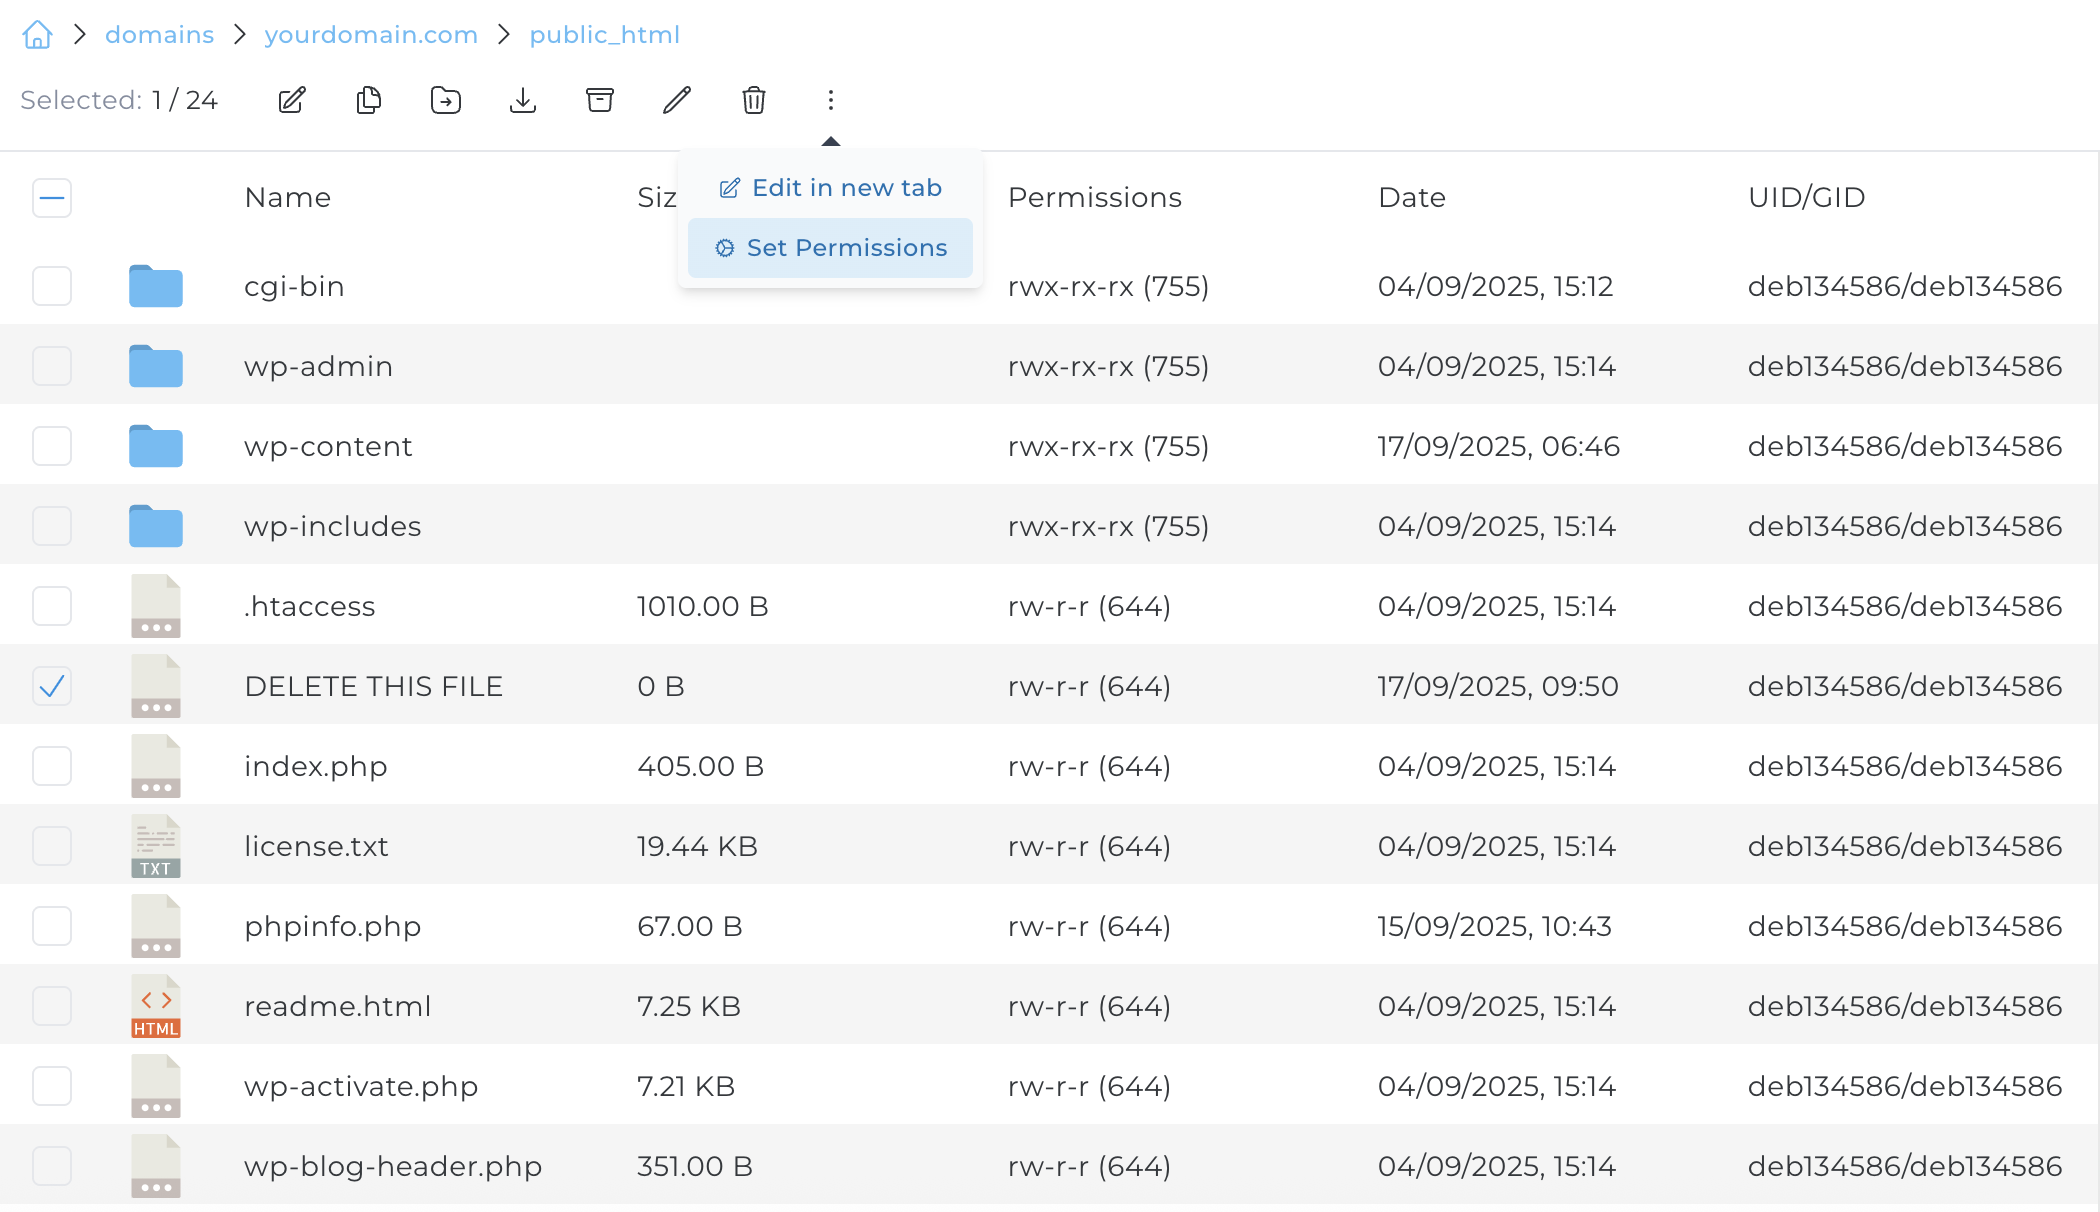Viewport: 2100px width, 1212px height.
Task: Navigate to domains via breadcrumb link
Action: [159, 34]
